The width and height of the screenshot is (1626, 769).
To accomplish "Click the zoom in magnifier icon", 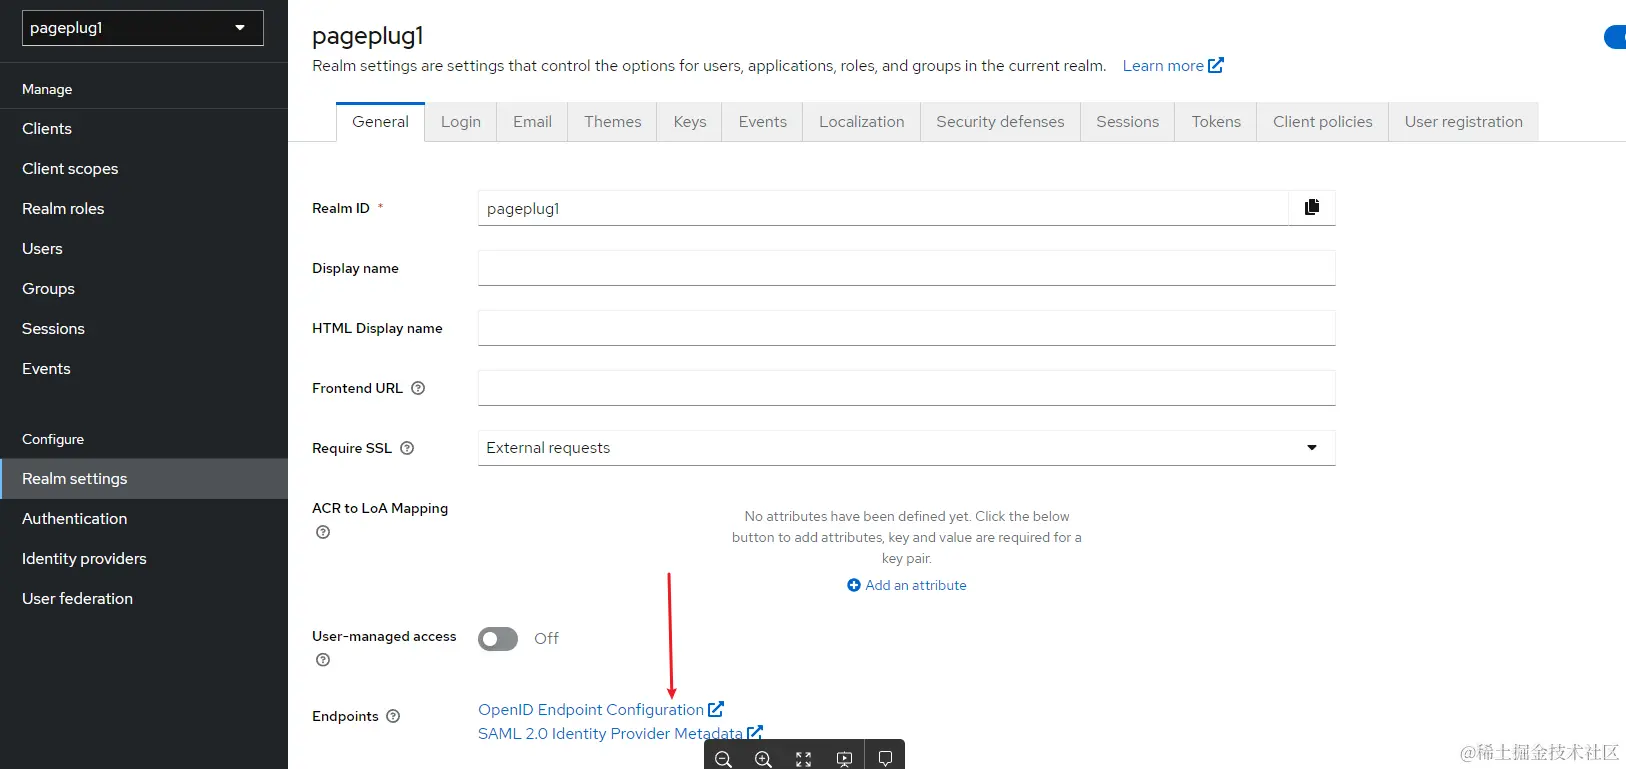I will coord(763,759).
